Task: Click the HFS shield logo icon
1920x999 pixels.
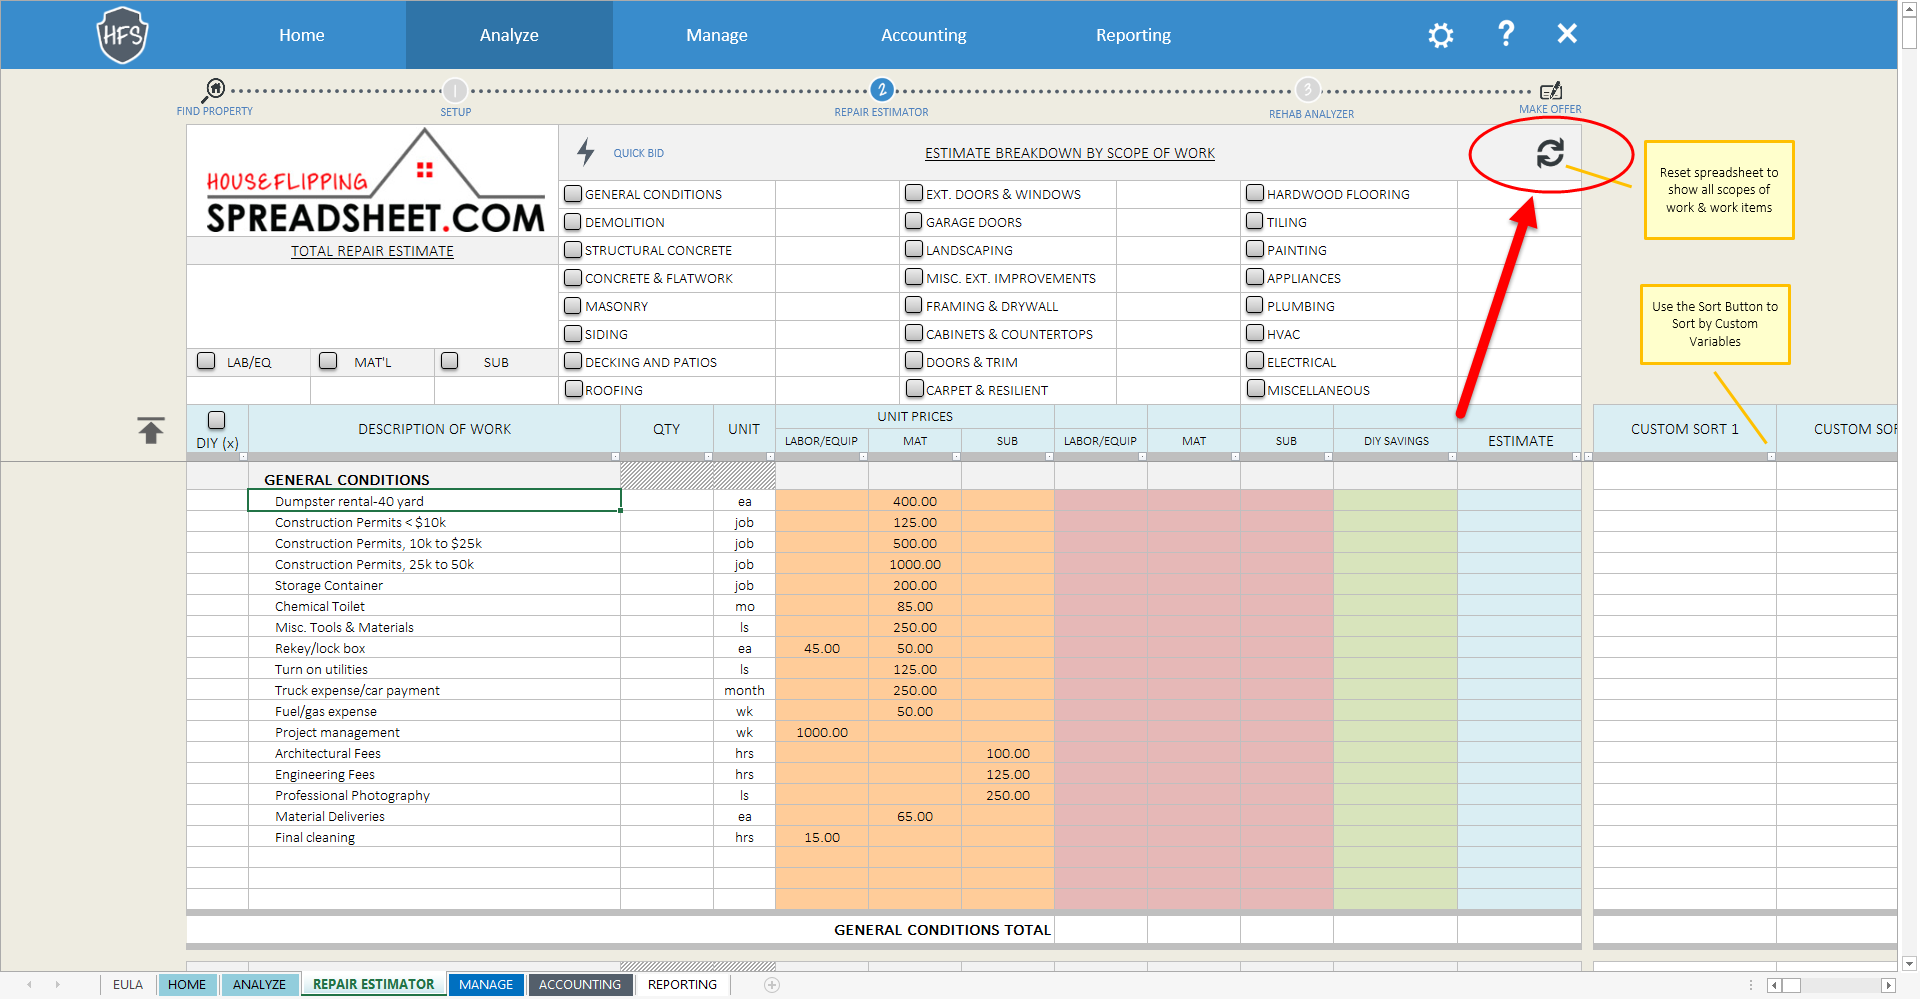Action: [122, 35]
